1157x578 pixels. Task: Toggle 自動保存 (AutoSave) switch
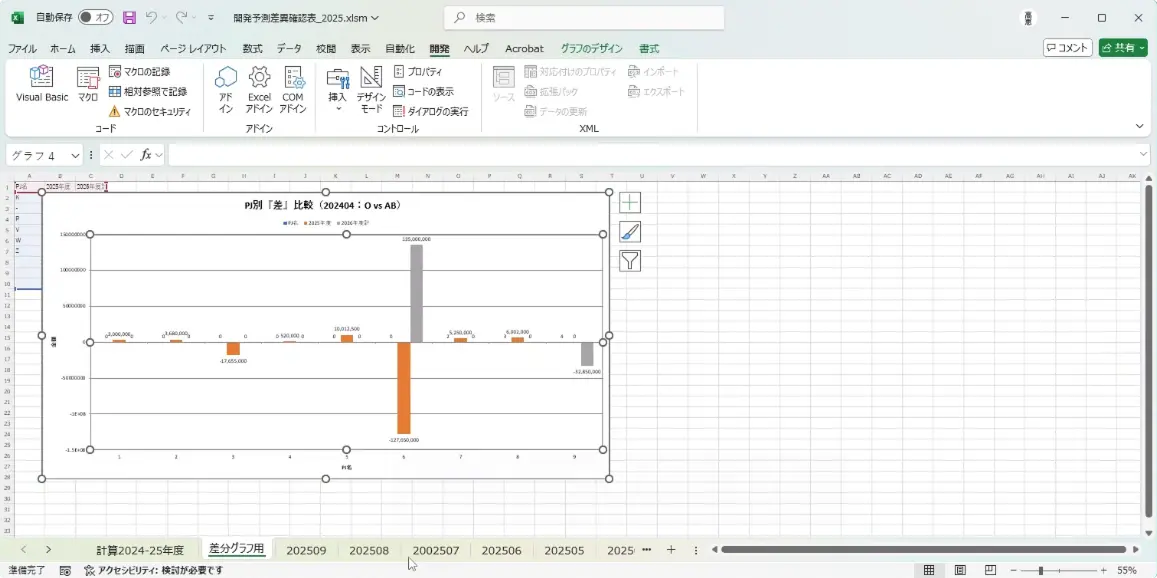pos(95,18)
